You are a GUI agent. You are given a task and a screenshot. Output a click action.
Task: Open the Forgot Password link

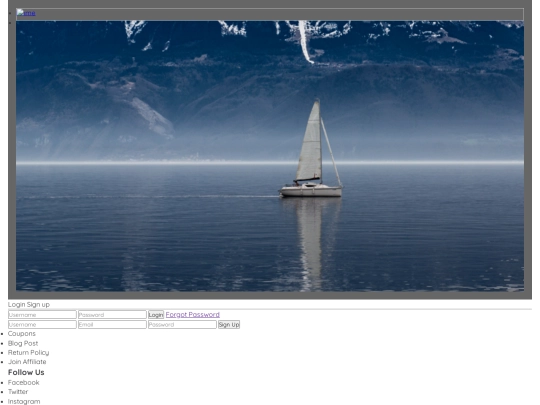(x=193, y=314)
